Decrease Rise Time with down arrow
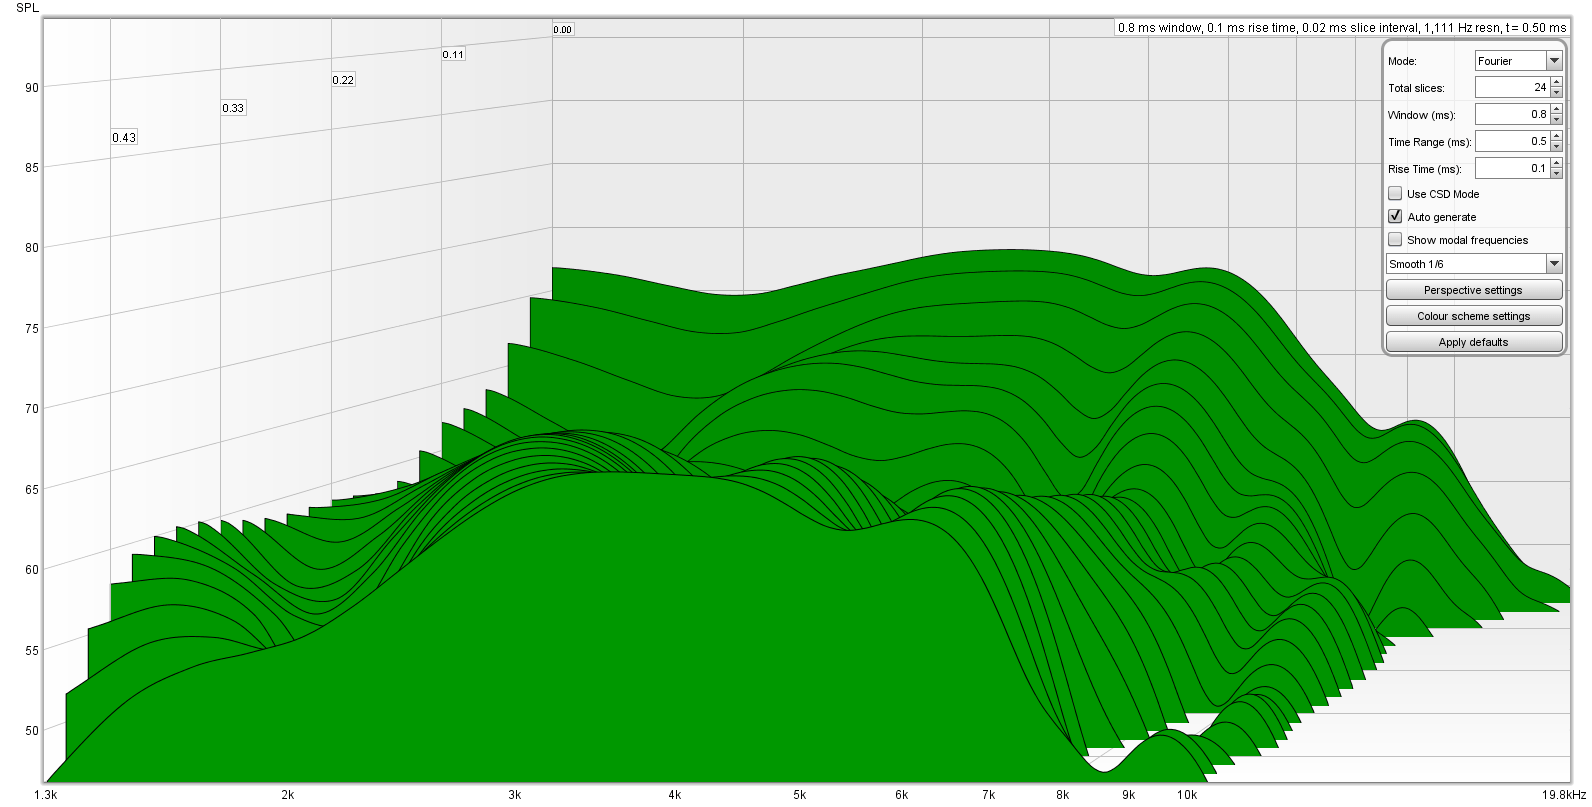This screenshot has height=807, width=1592. pyautogui.click(x=1556, y=174)
